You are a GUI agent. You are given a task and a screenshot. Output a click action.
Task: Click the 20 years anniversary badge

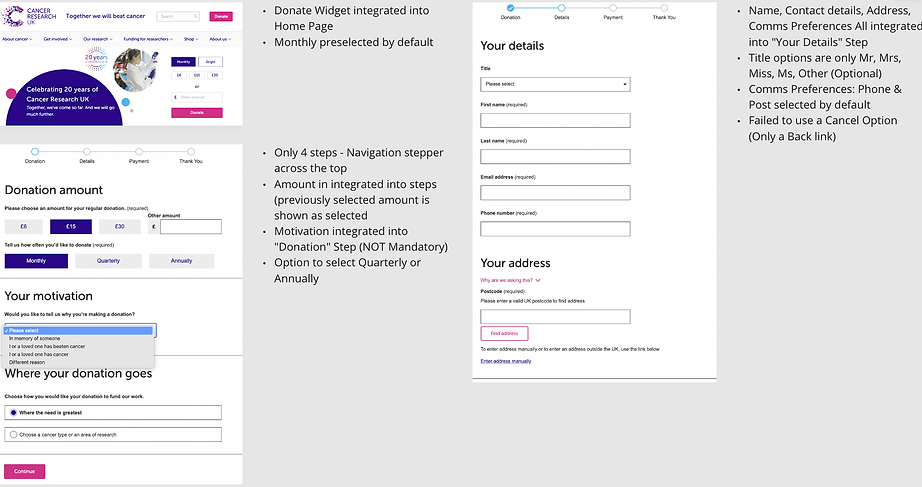click(x=96, y=58)
